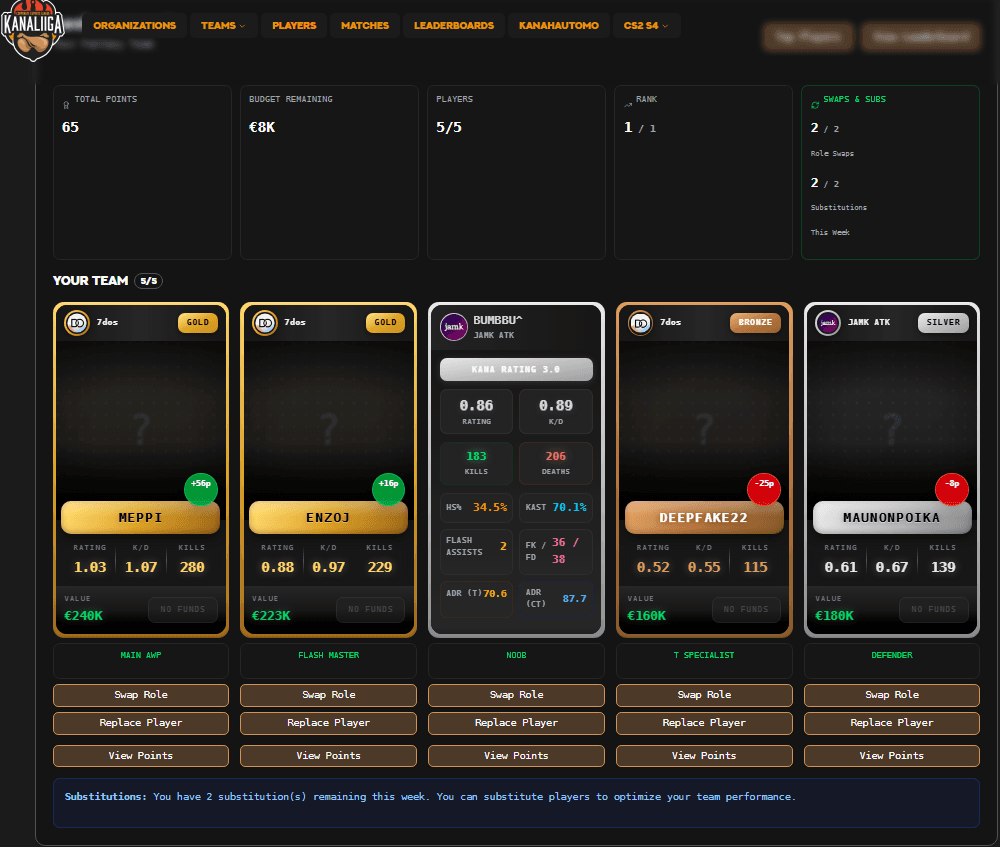Click the No Funds button on Enzoj card
The image size is (1000, 847).
(x=371, y=610)
